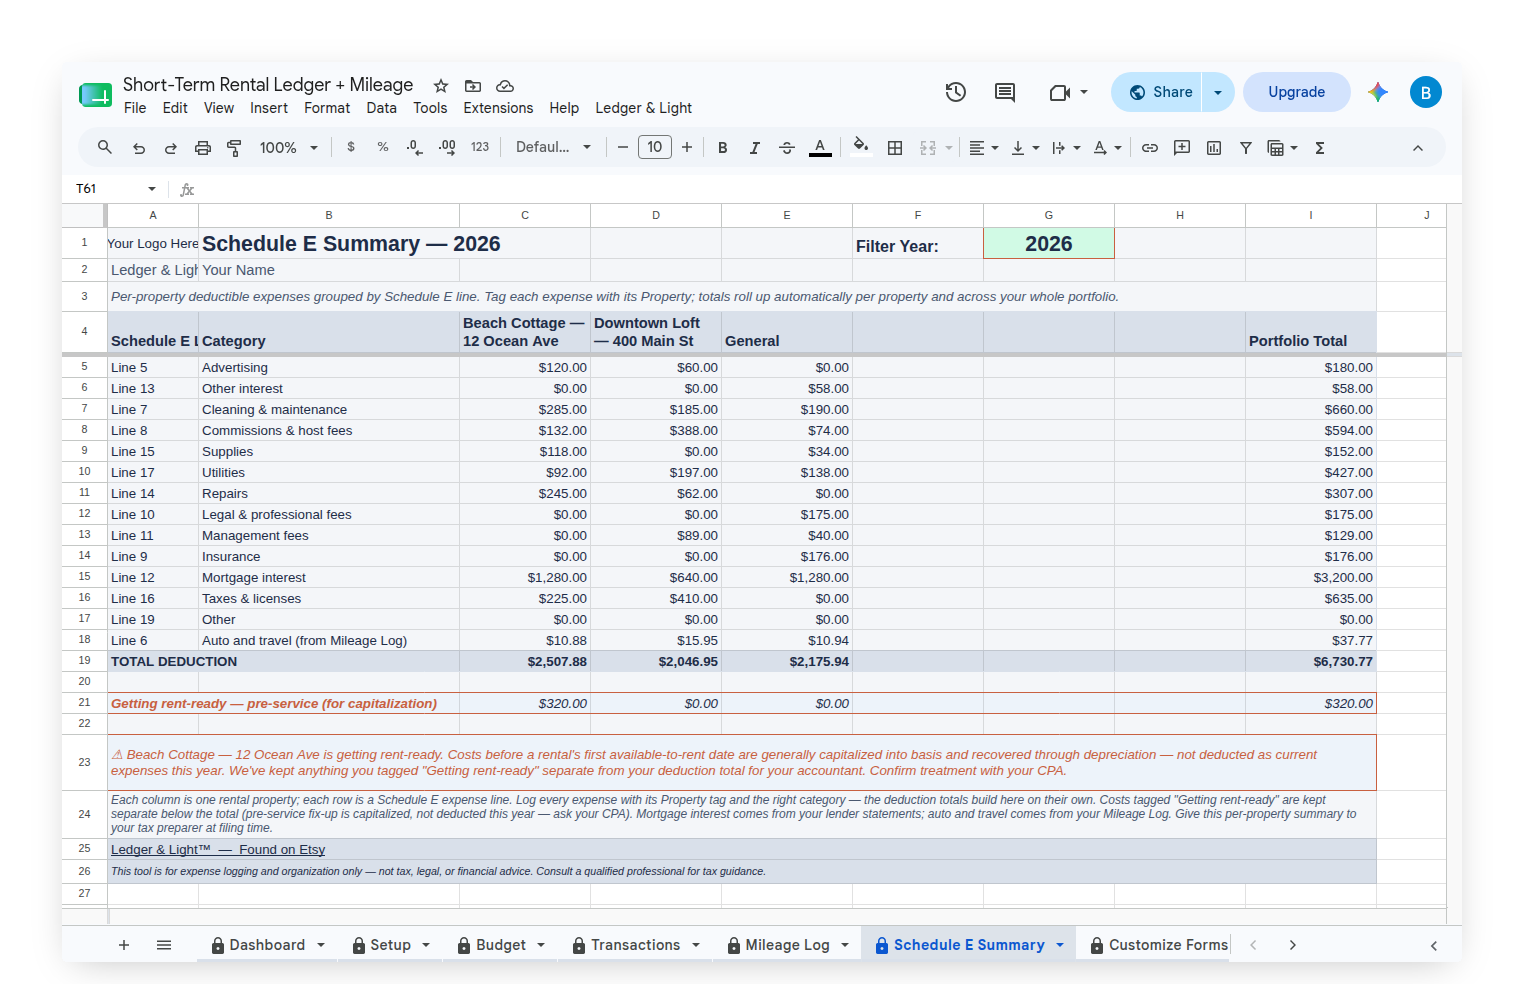Image resolution: width=1524 pixels, height=984 pixels.
Task: Open the fill color picker
Action: [861, 147]
